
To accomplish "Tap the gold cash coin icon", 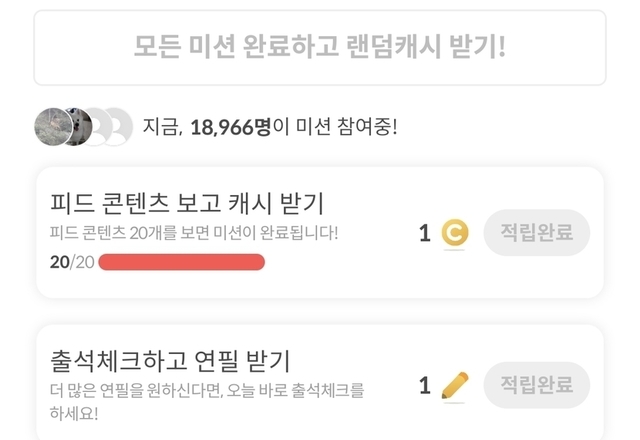I will pyautogui.click(x=455, y=233).
